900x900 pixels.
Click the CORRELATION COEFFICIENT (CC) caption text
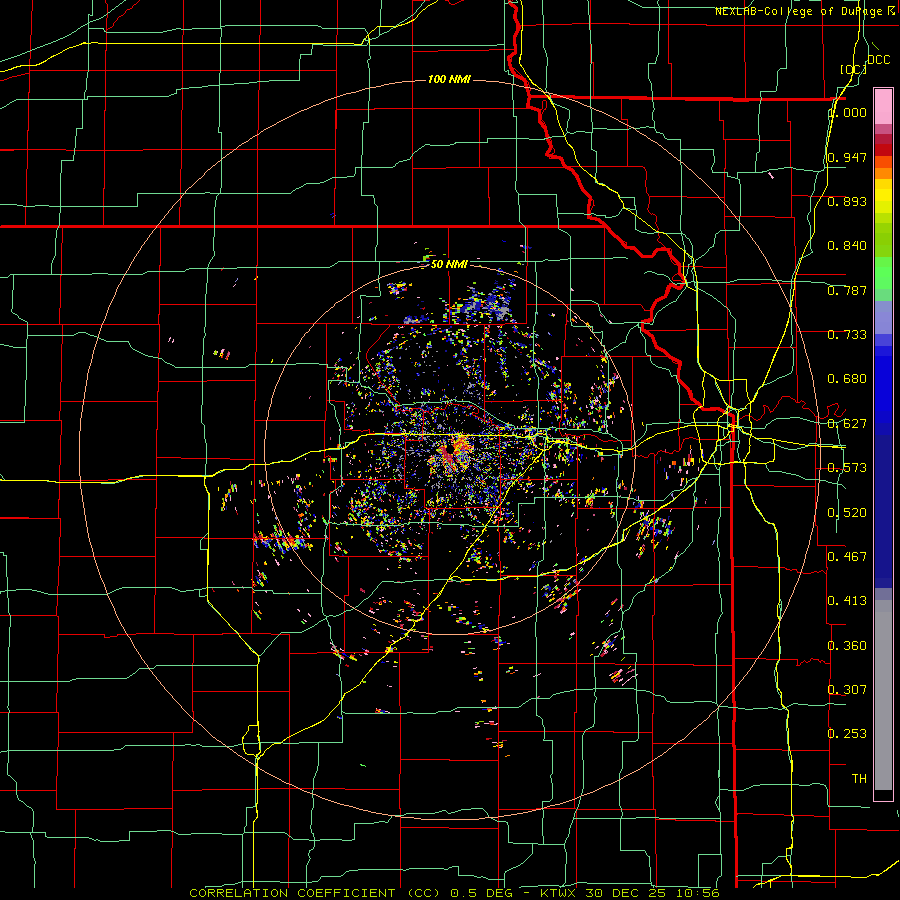pos(315,893)
